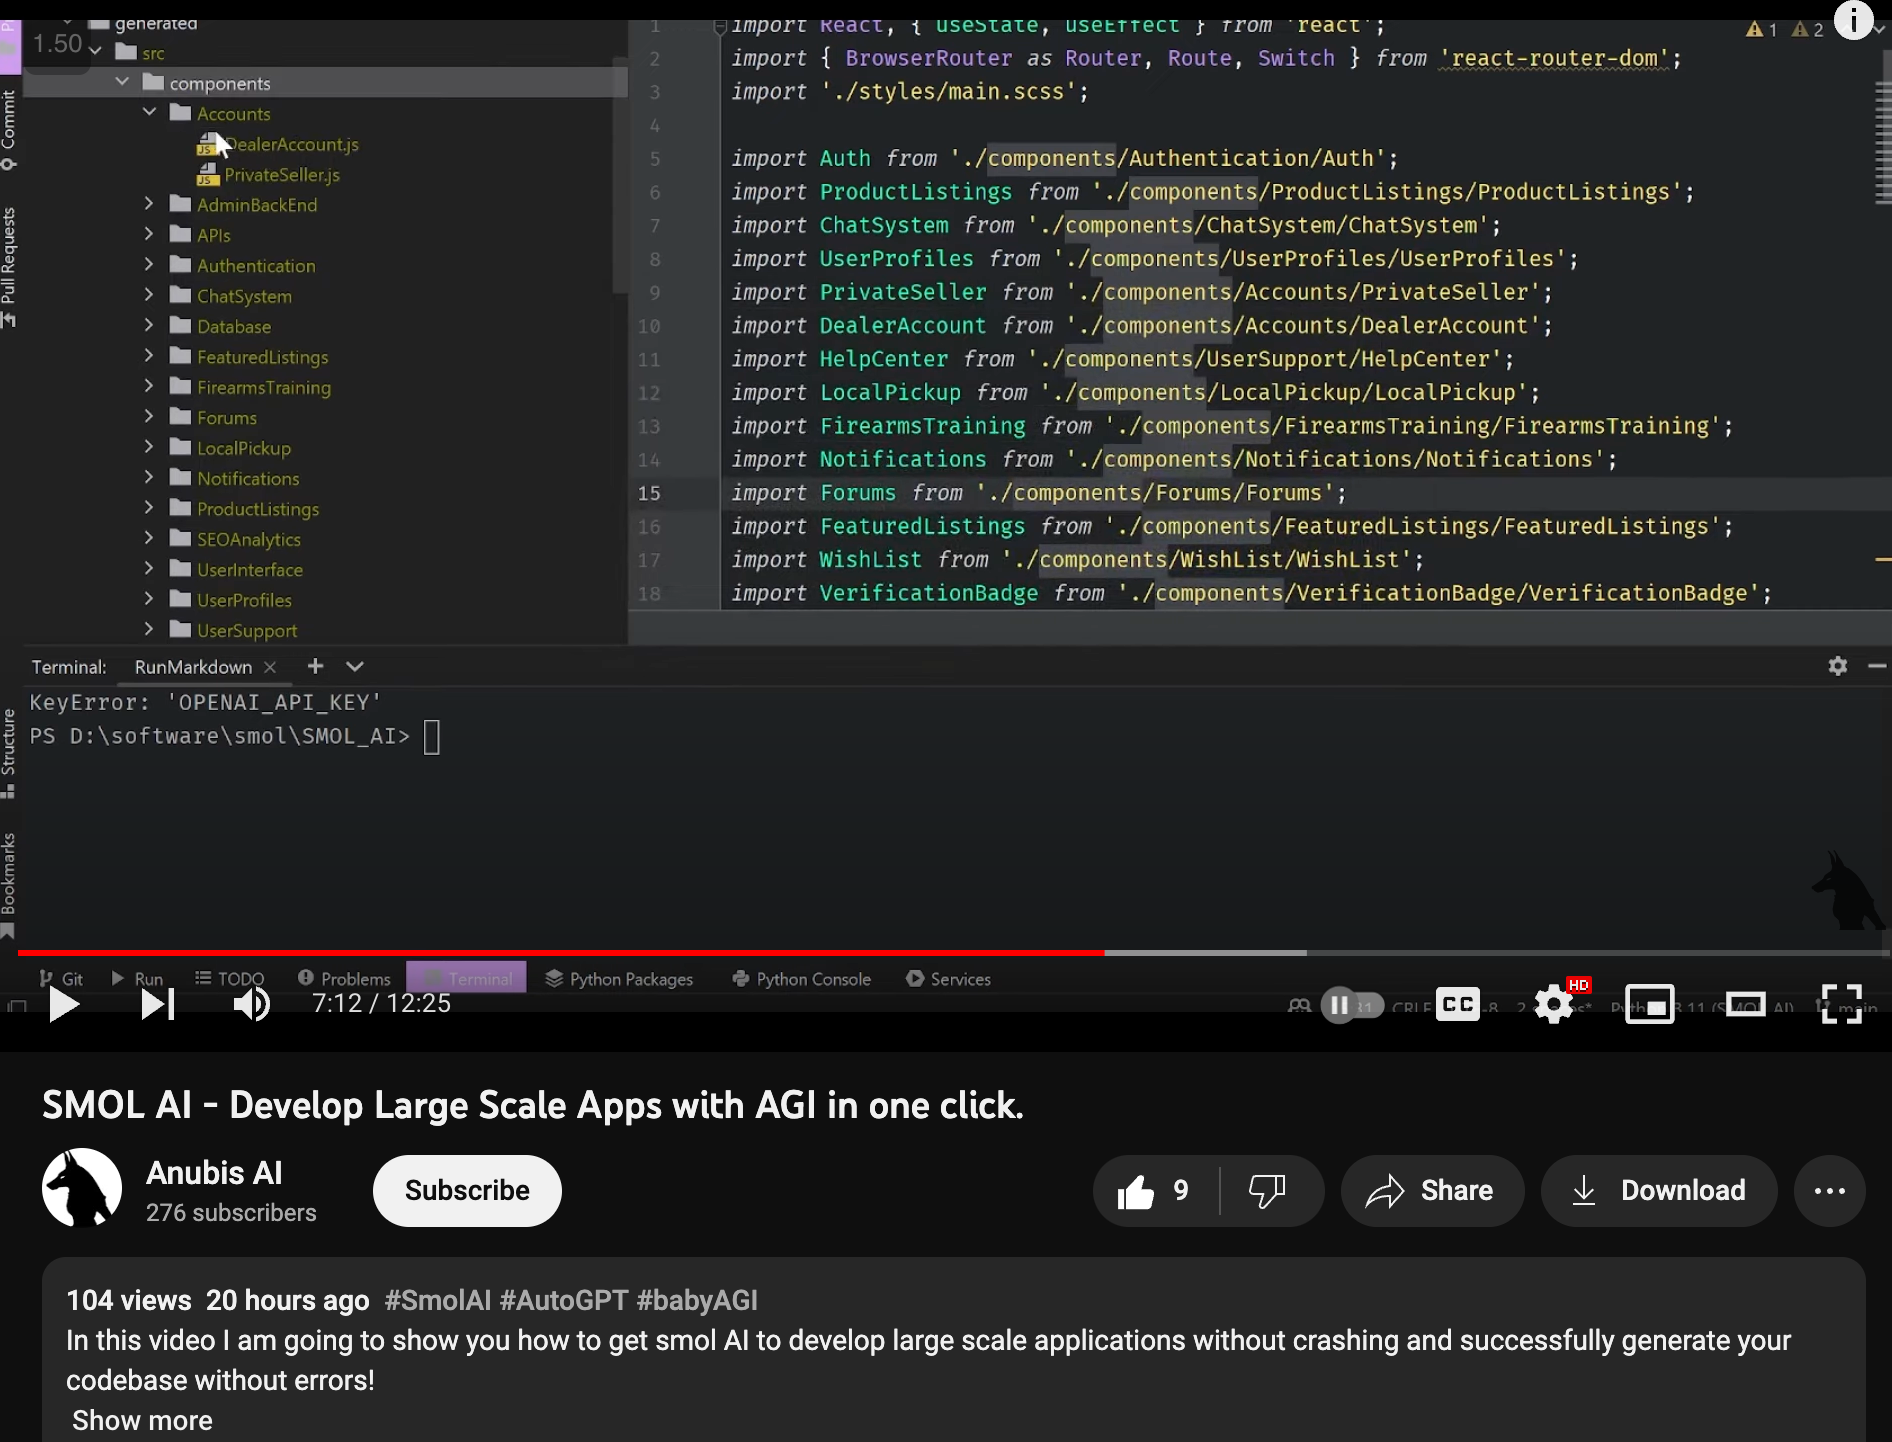This screenshot has height=1442, width=1892.
Task: Dislike the video with thumbs down
Action: [1267, 1191]
